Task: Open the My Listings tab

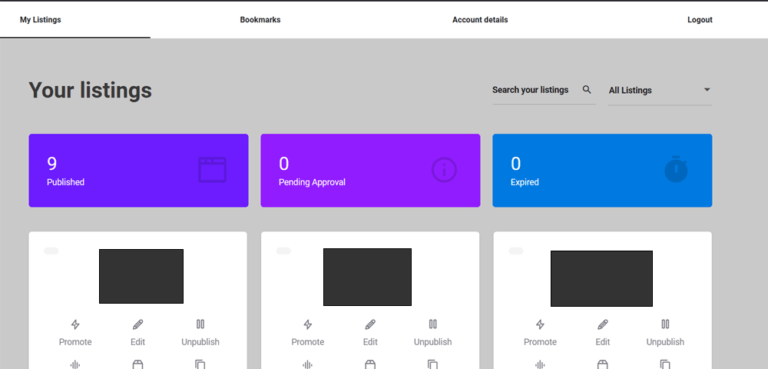Action: (x=40, y=20)
